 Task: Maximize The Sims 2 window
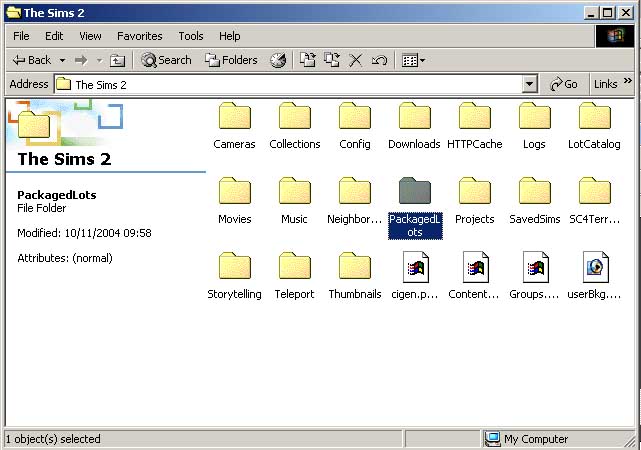click(607, 13)
